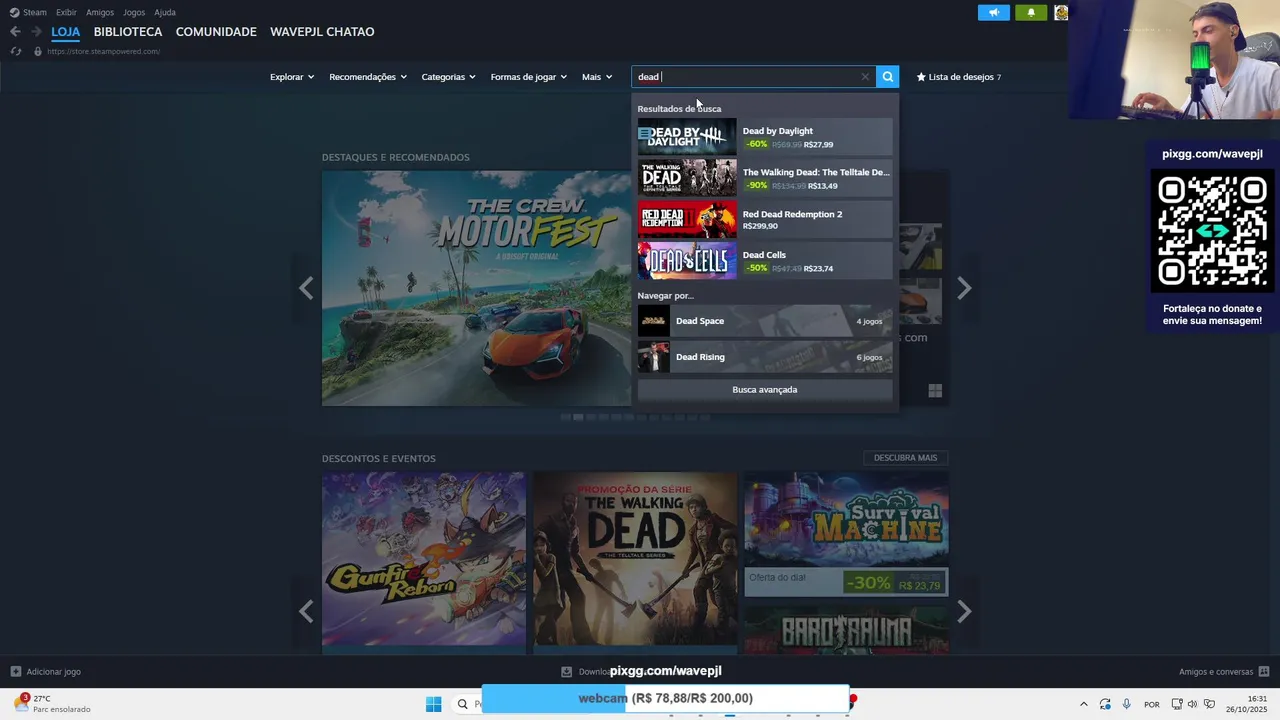
Task: Open the user avatar menu
Action: point(1061,12)
